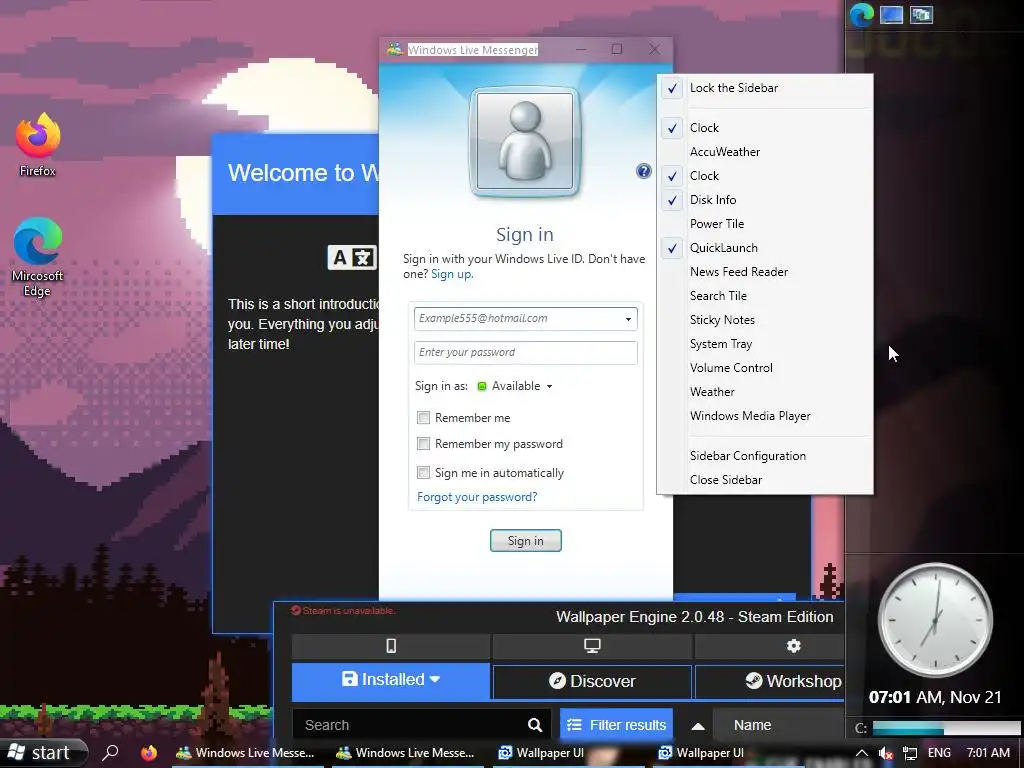Show hidden tray icons chevron
The height and width of the screenshot is (768, 1024).
click(861, 753)
